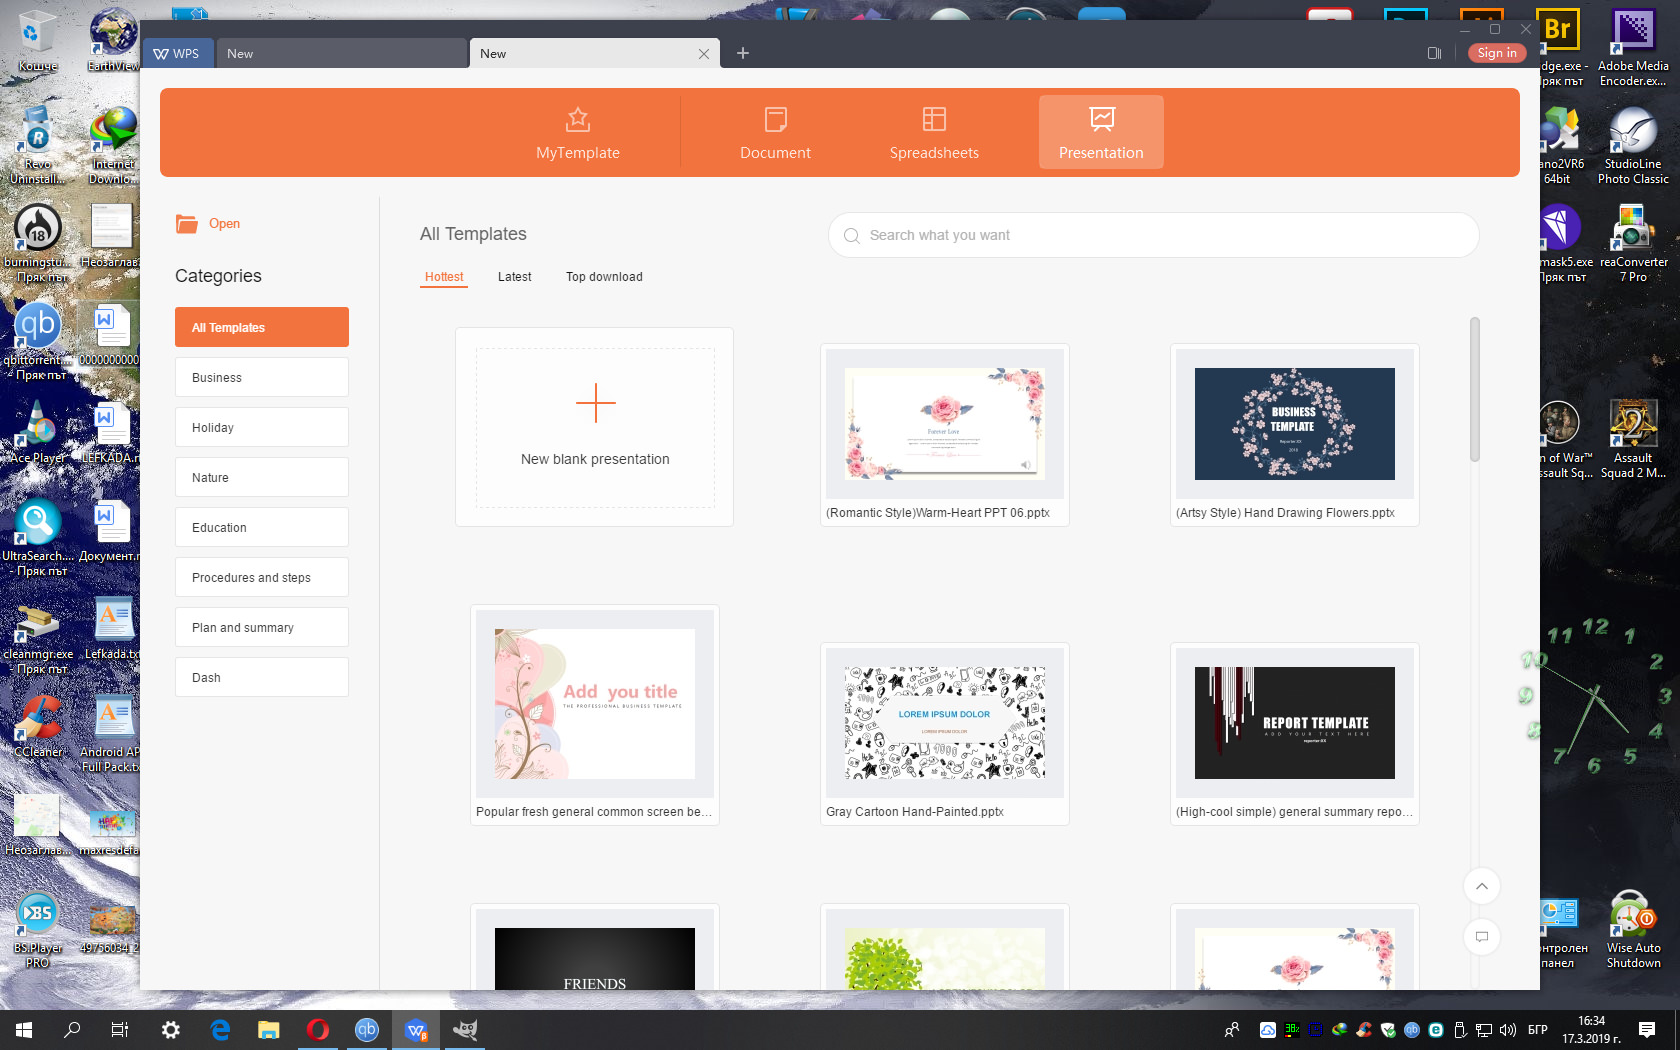Open StudioLine Photo Classic desktop icon
Screen dimensions: 1680x1050
(1633, 146)
